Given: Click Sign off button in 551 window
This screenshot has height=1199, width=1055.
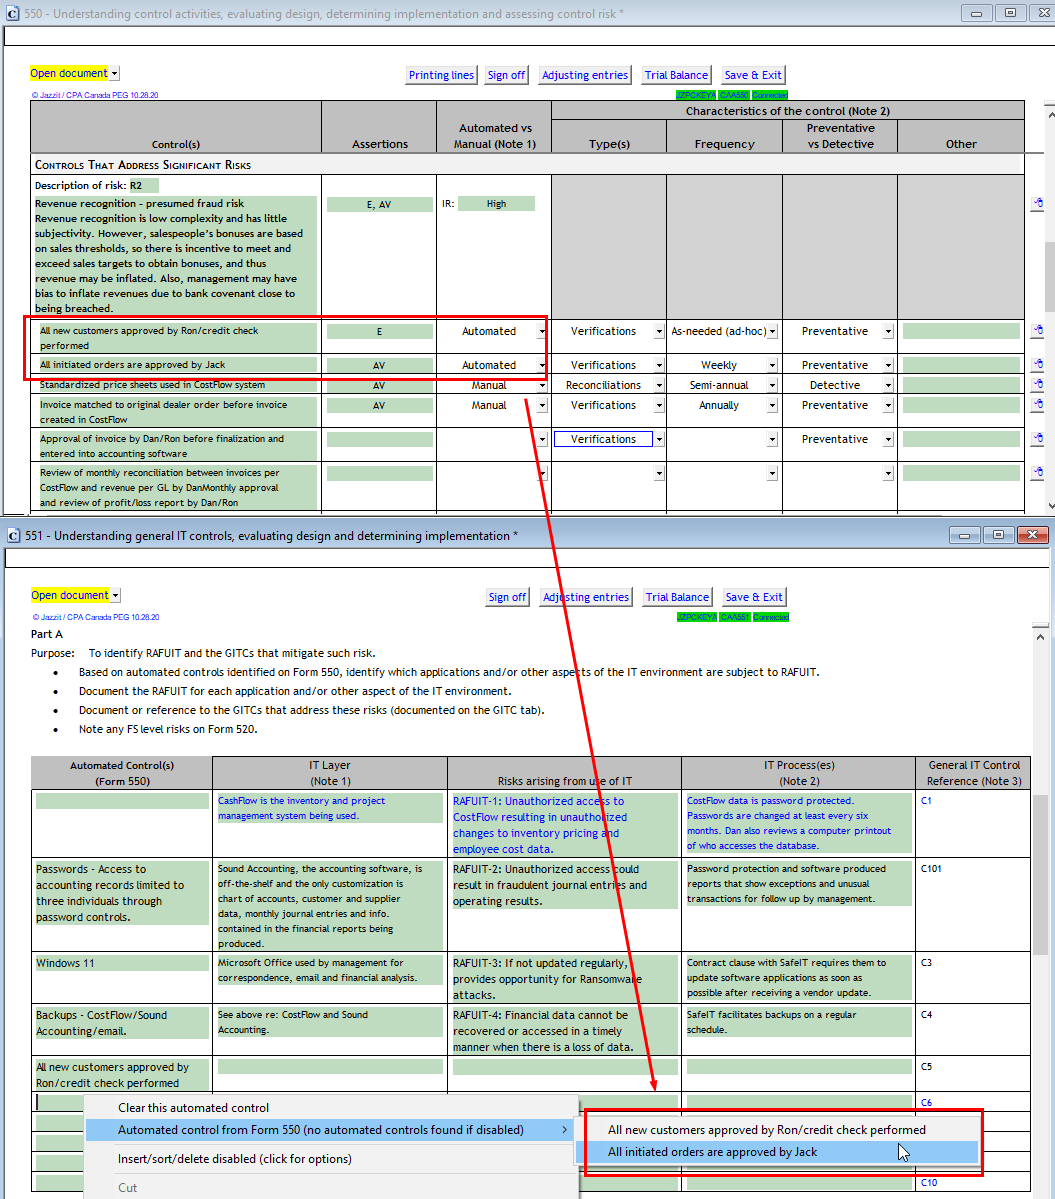Looking at the screenshot, I should click(x=508, y=597).
